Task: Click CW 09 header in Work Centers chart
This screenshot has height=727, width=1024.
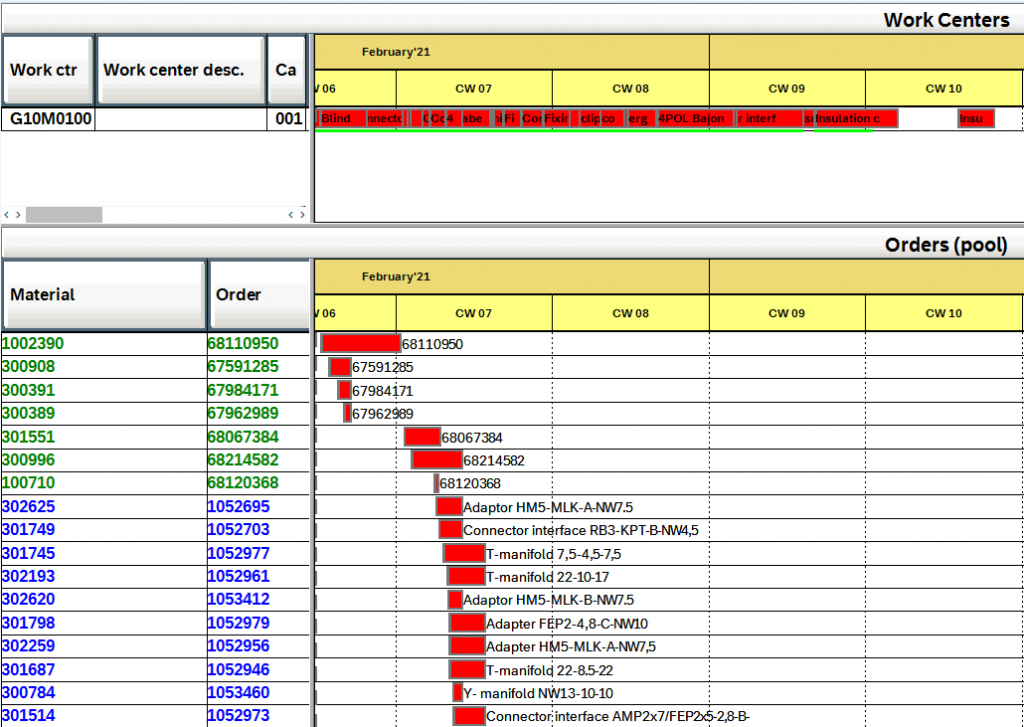Action: click(x=786, y=88)
